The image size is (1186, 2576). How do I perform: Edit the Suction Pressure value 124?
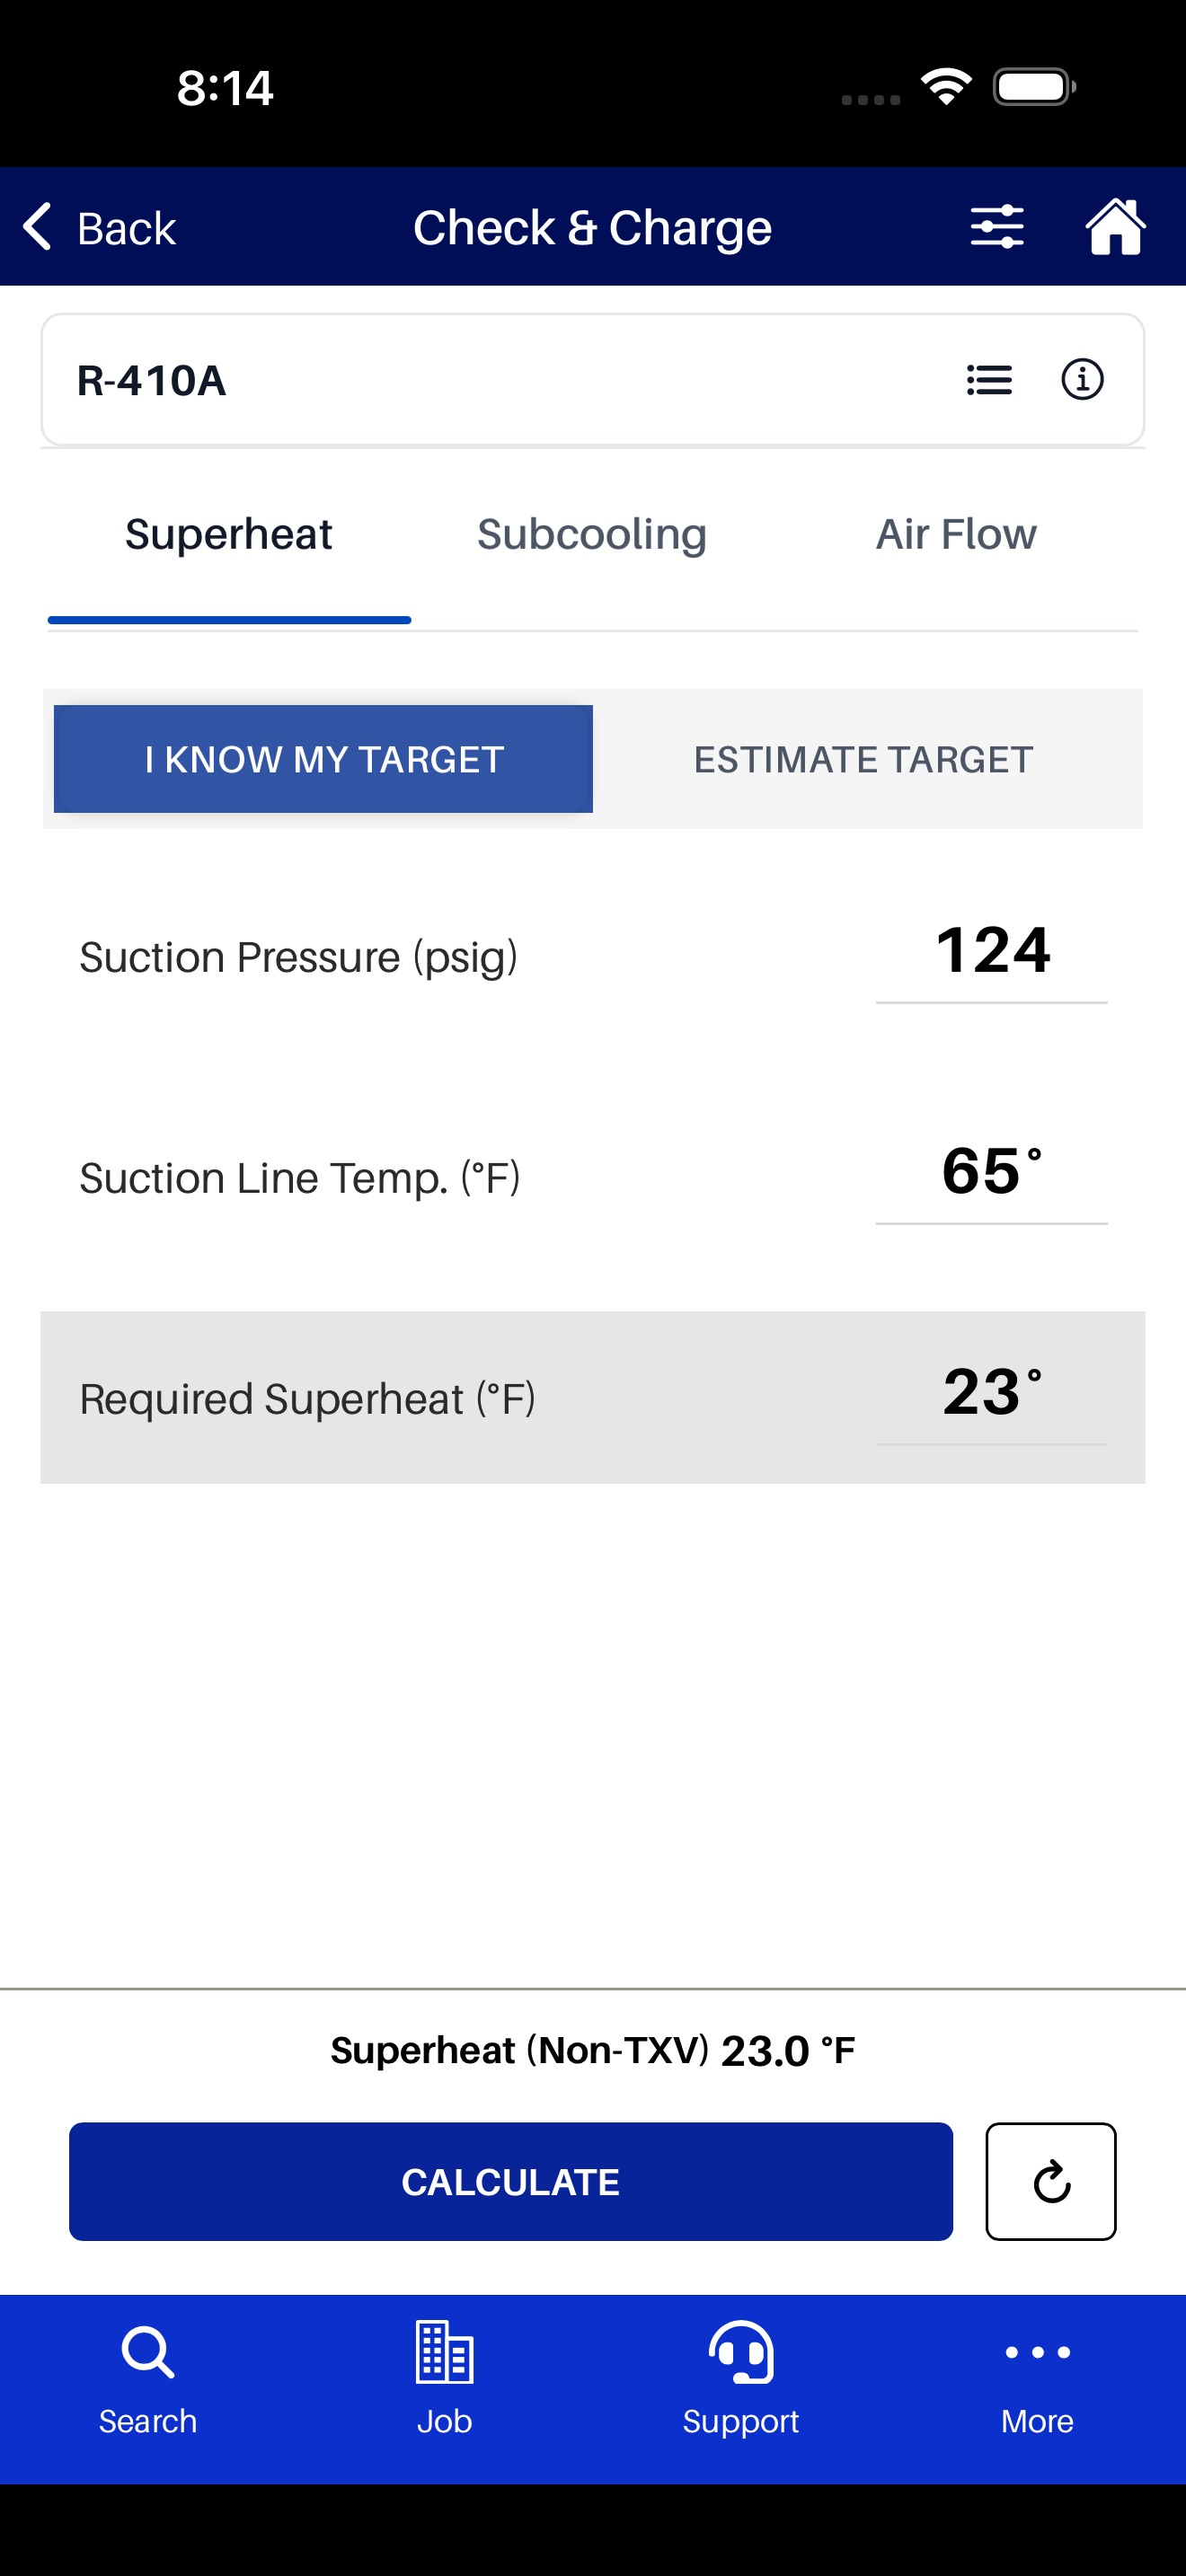click(x=992, y=951)
